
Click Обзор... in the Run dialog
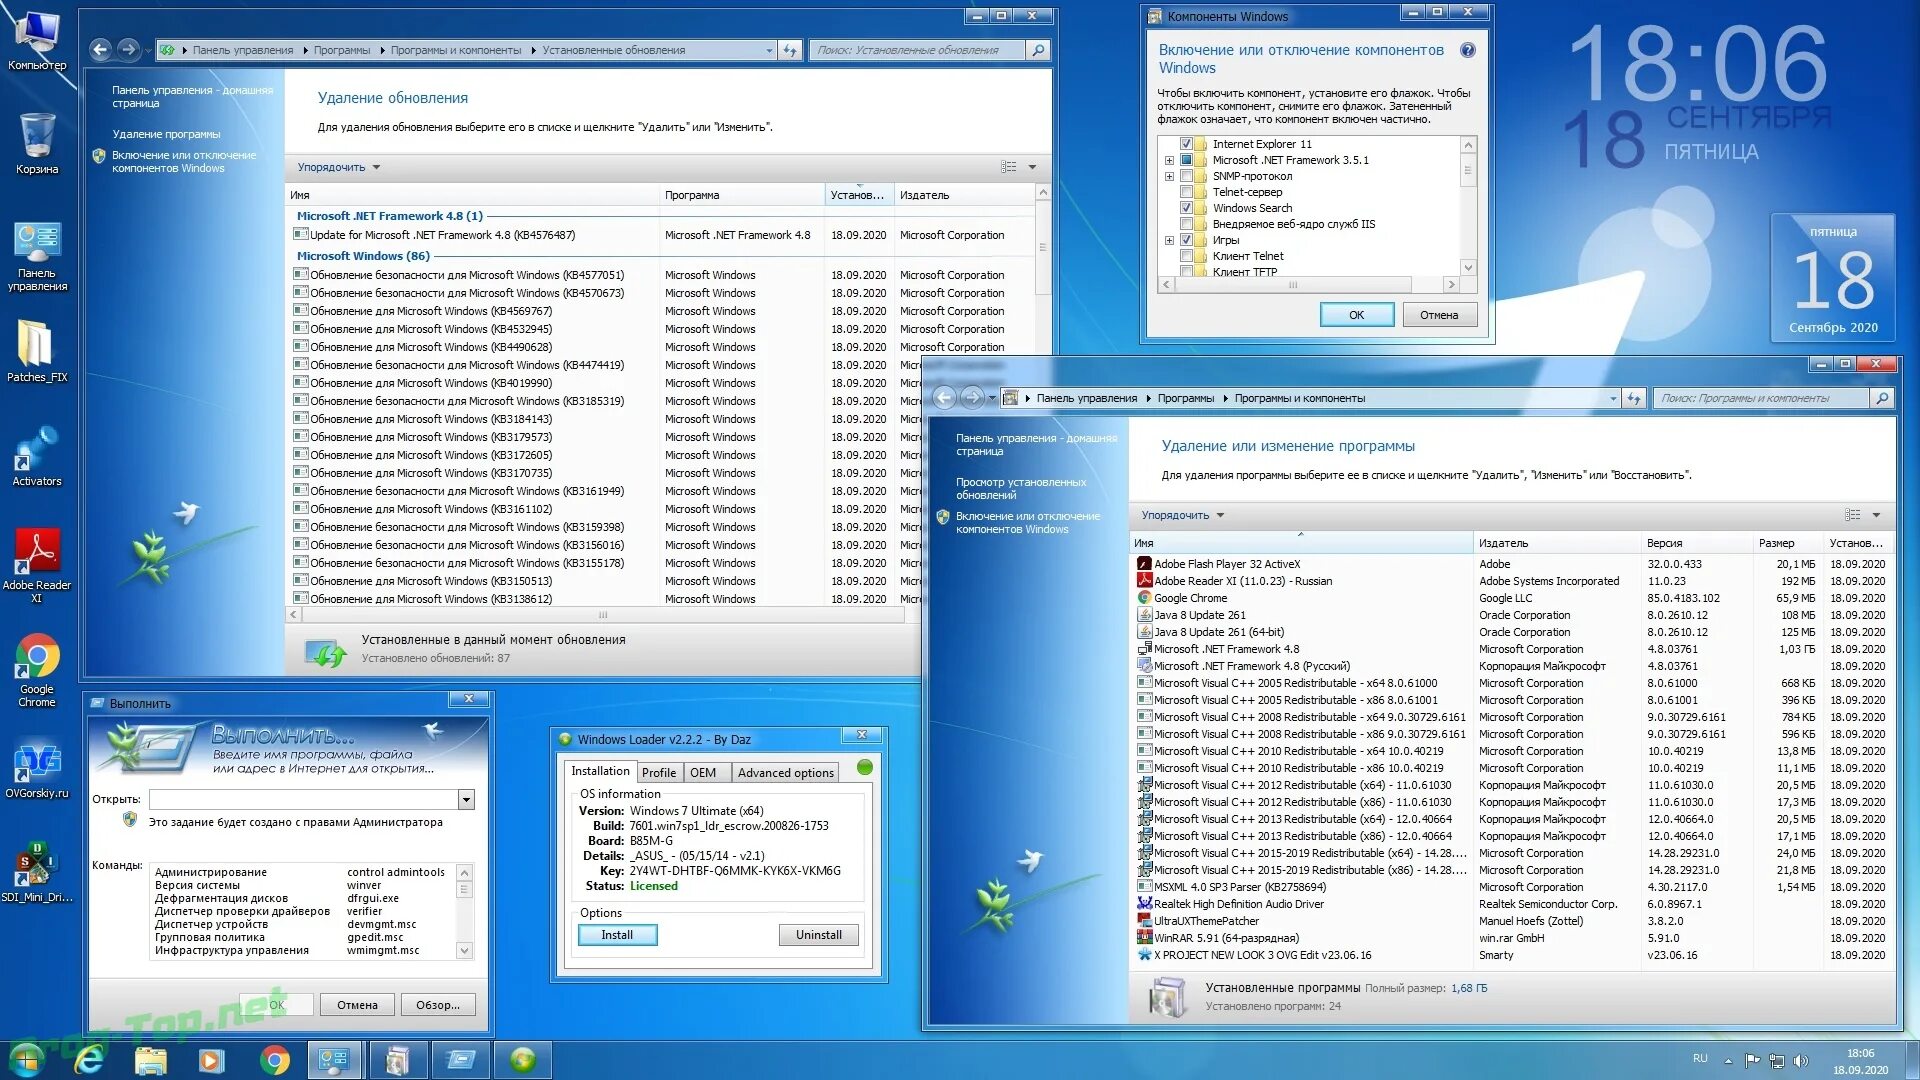(438, 1005)
